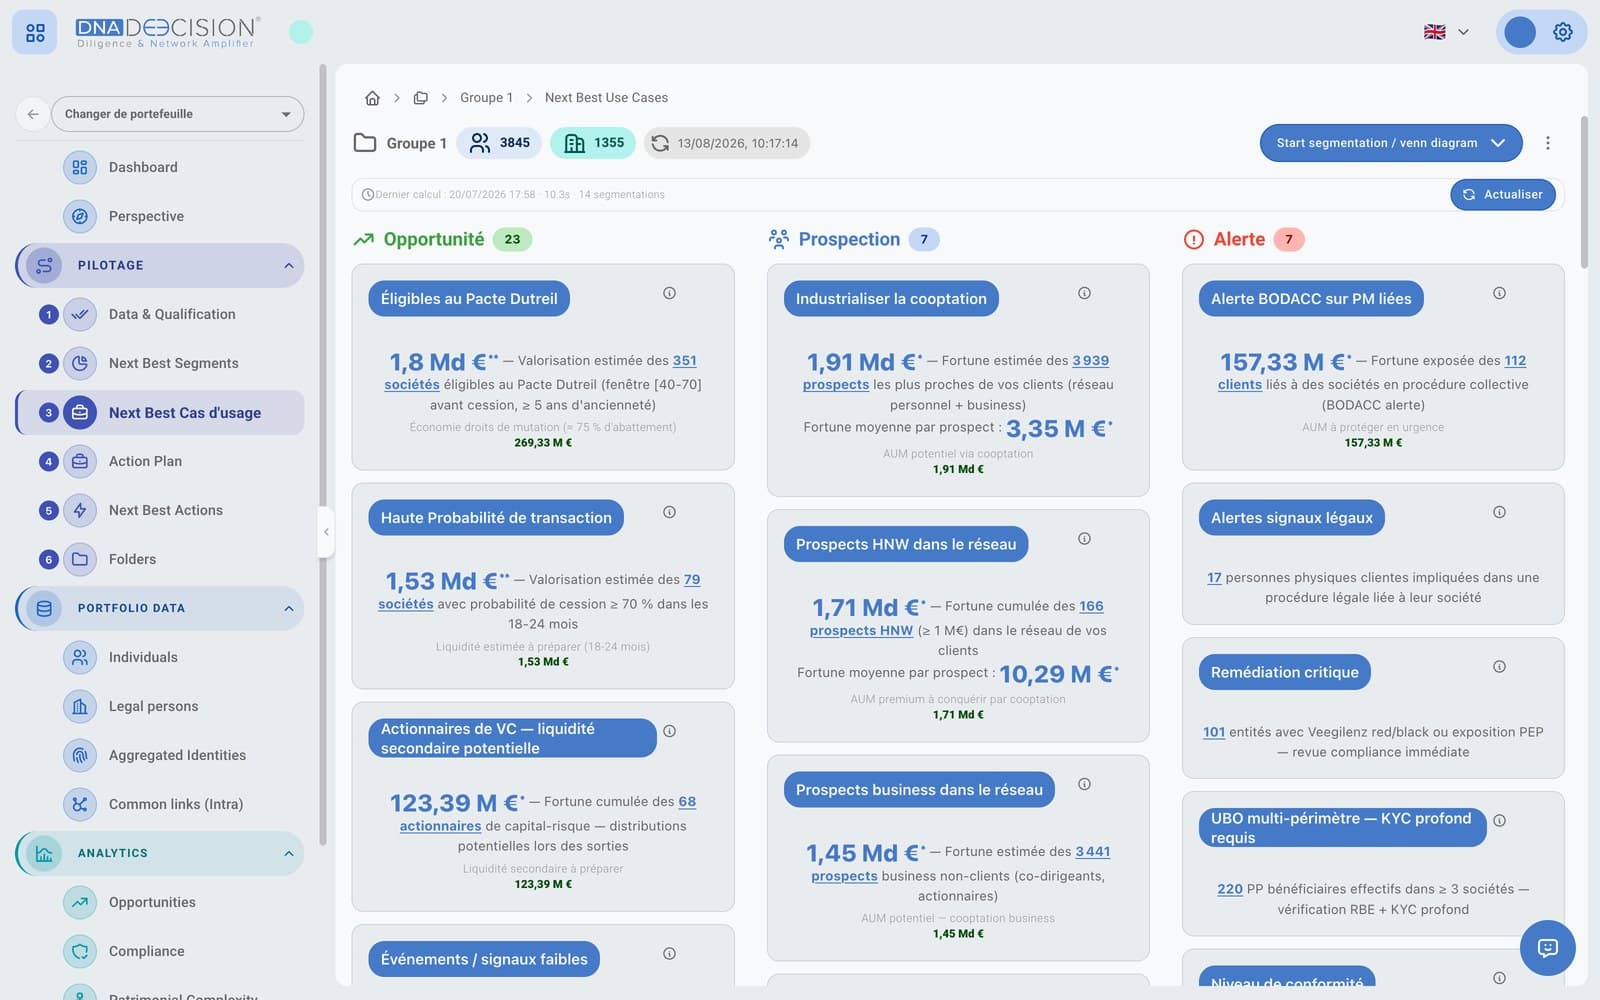1600x1000 pixels.
Task: Click the 17 personnes physiques link
Action: coord(1214,577)
